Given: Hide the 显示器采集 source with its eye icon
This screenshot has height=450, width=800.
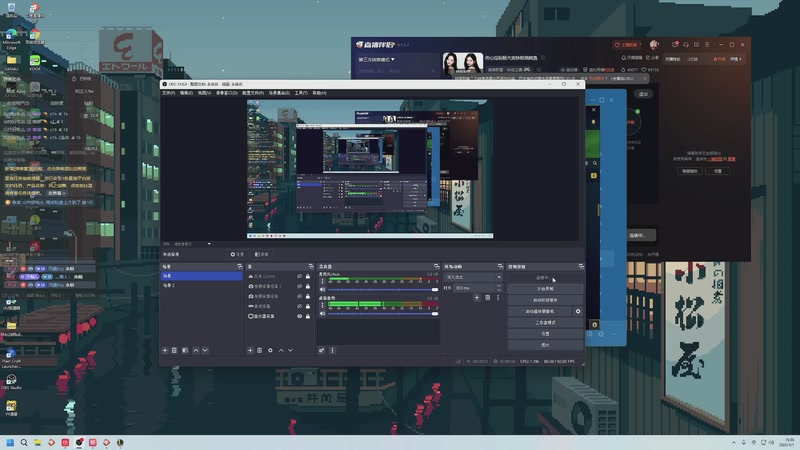Looking at the screenshot, I should (x=299, y=316).
